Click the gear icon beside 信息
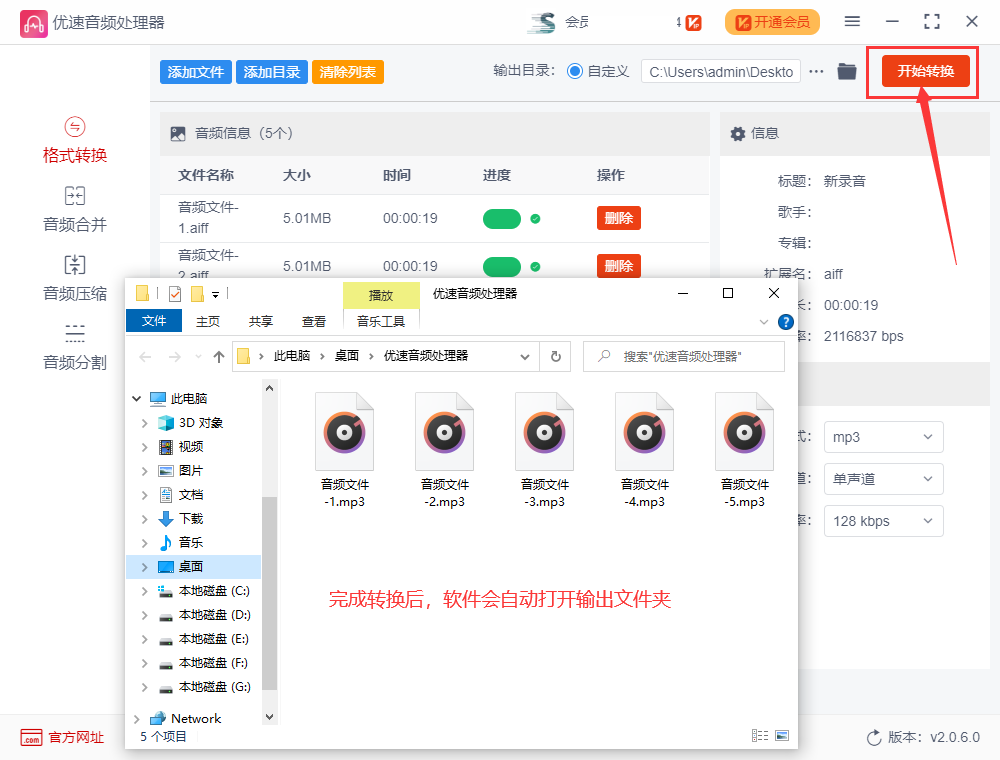 737,132
